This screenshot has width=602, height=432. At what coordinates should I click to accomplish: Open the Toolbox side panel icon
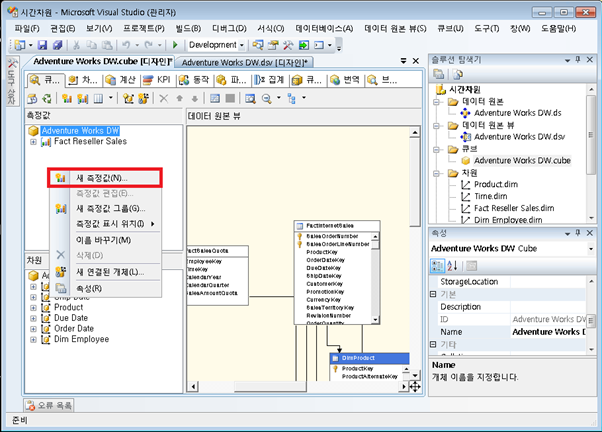[x=12, y=83]
